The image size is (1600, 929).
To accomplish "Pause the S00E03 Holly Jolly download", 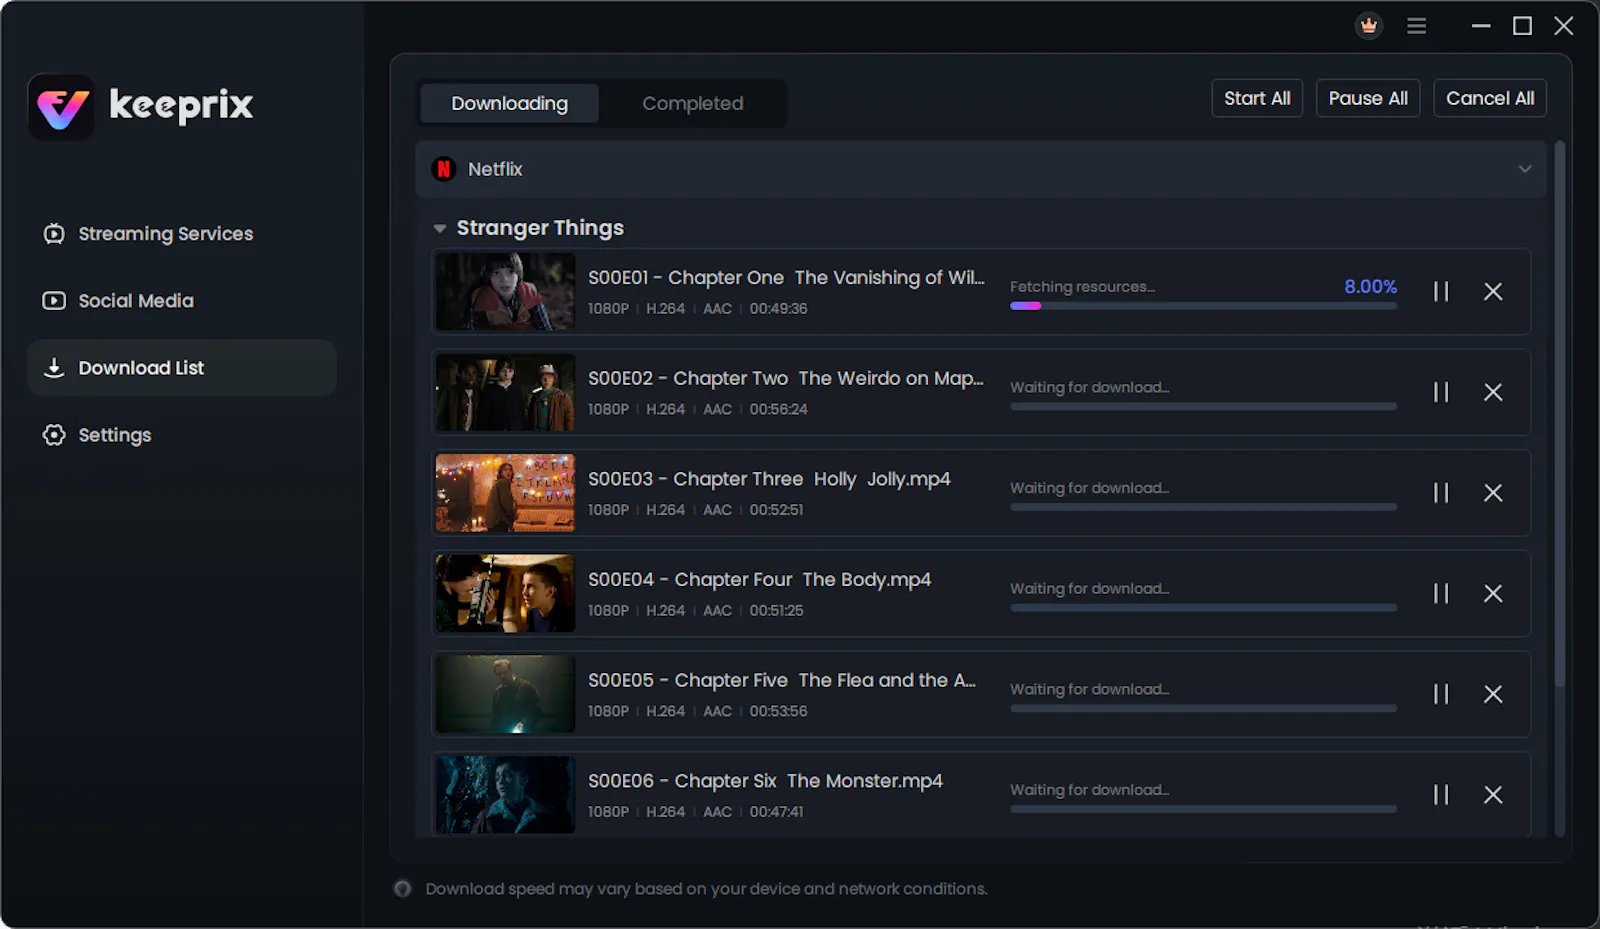I will click(x=1441, y=493).
